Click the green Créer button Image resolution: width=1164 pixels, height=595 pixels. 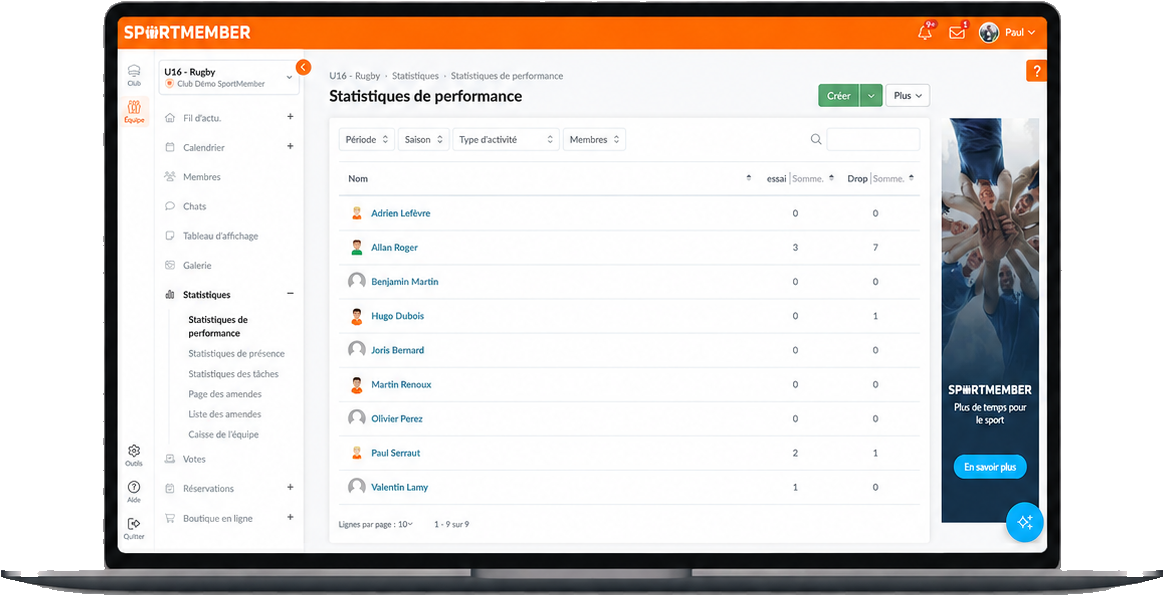coord(839,96)
